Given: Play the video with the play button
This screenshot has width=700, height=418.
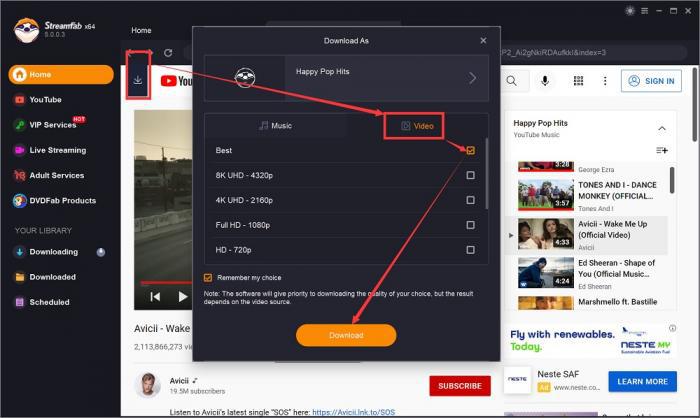Looking at the screenshot, I should (183, 297).
